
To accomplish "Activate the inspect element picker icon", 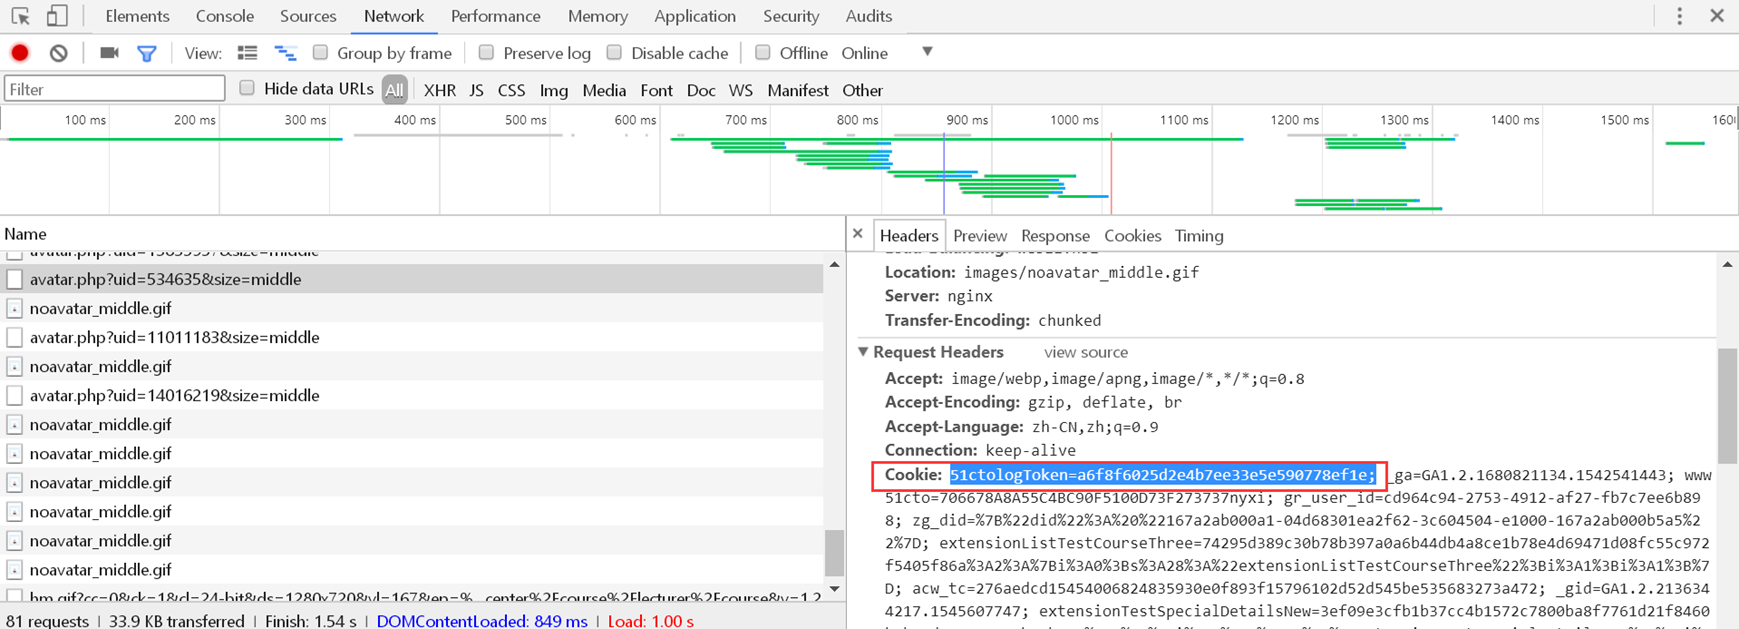I will tap(20, 16).
